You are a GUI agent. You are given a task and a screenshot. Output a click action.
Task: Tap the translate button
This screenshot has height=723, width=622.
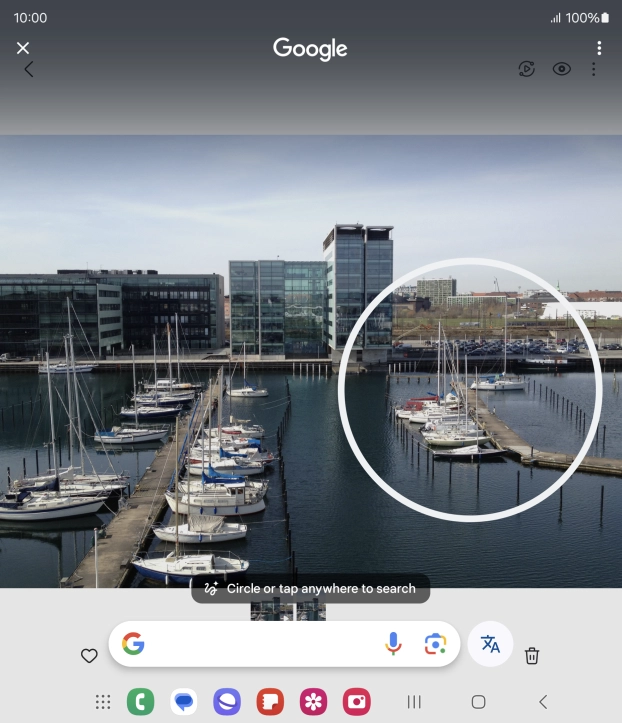point(490,644)
